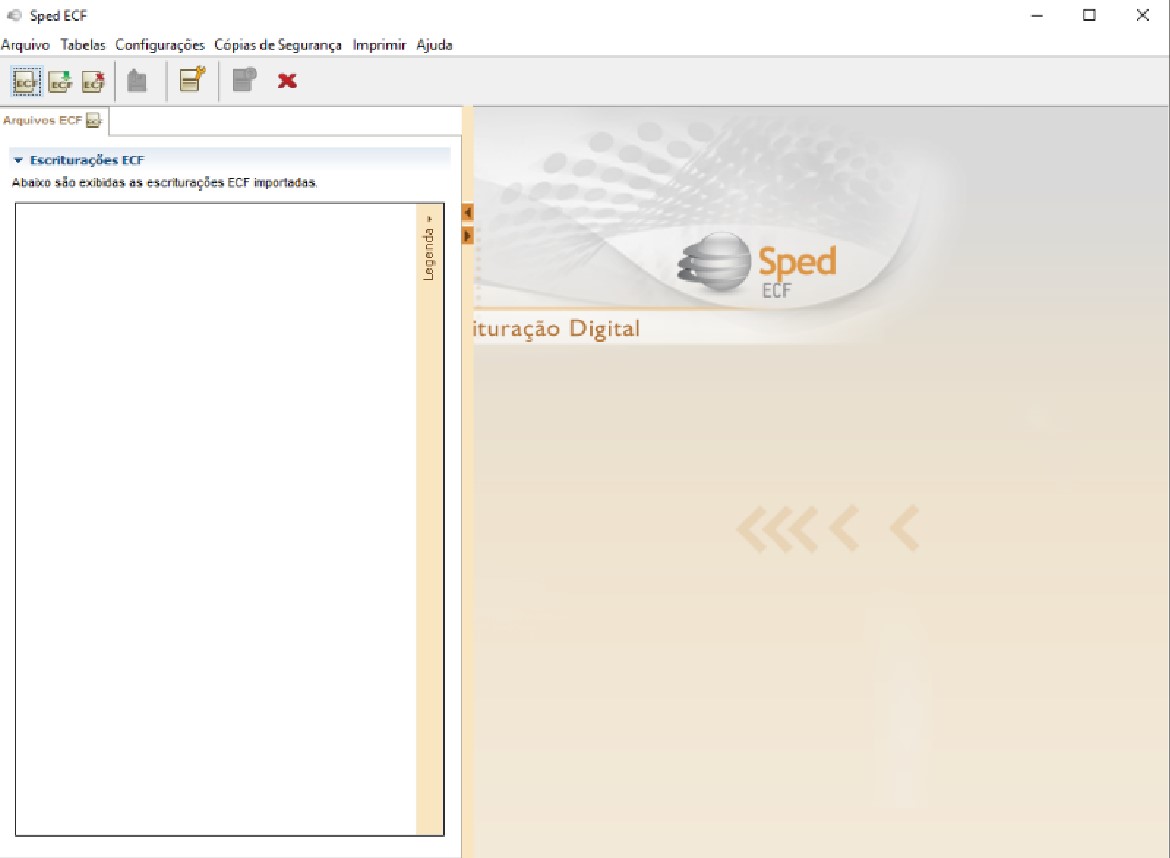Click the grayed-out clipboard toolbar icon
This screenshot has height=858, width=1170.
pyautogui.click(x=137, y=81)
